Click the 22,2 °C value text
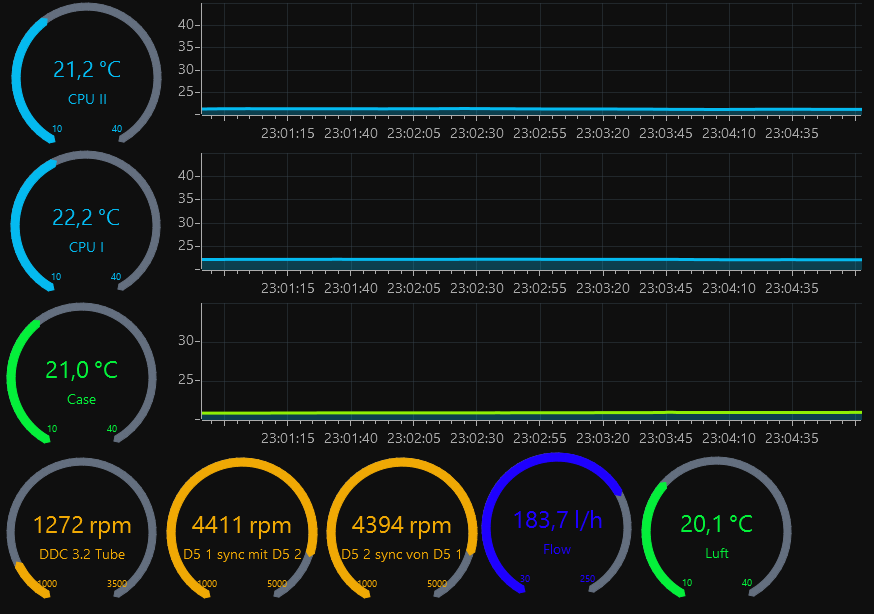Viewport: 874px width, 614px height. click(86, 217)
